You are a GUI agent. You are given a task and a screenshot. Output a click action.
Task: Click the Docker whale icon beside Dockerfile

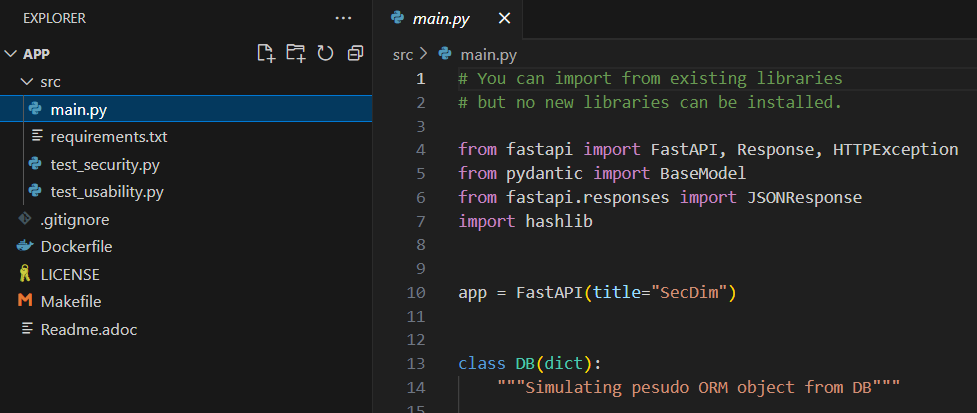(x=25, y=246)
